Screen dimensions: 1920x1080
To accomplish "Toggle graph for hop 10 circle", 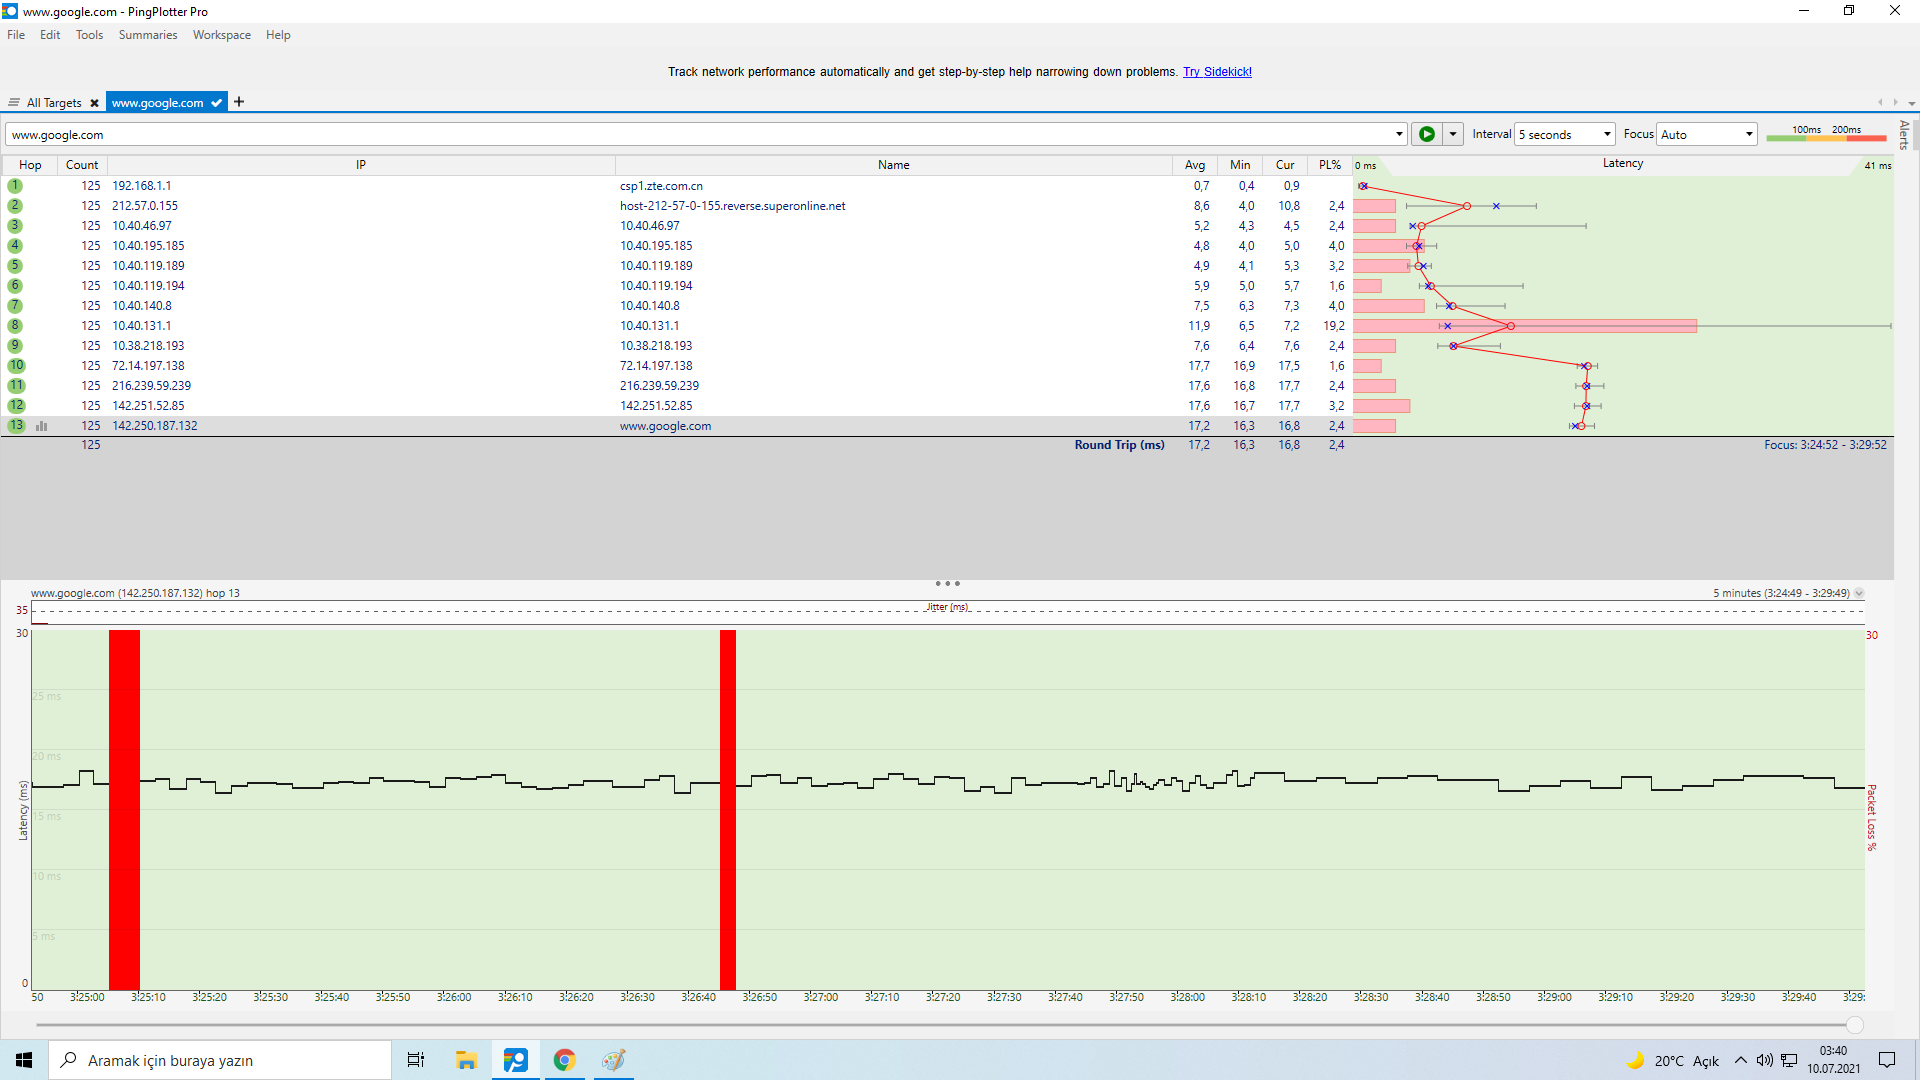I will [x=16, y=366].
